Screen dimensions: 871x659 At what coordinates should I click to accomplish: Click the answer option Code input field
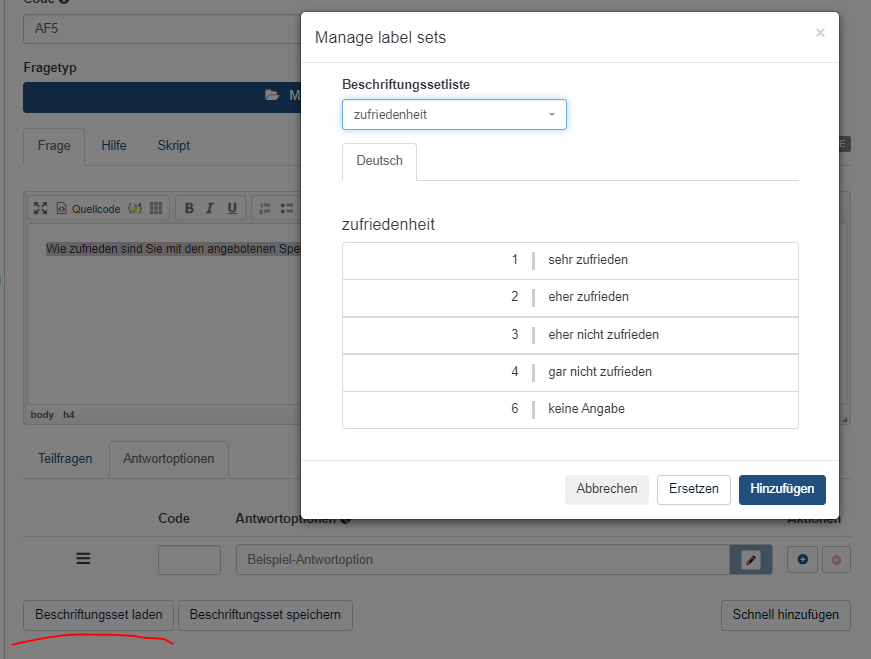pos(189,560)
